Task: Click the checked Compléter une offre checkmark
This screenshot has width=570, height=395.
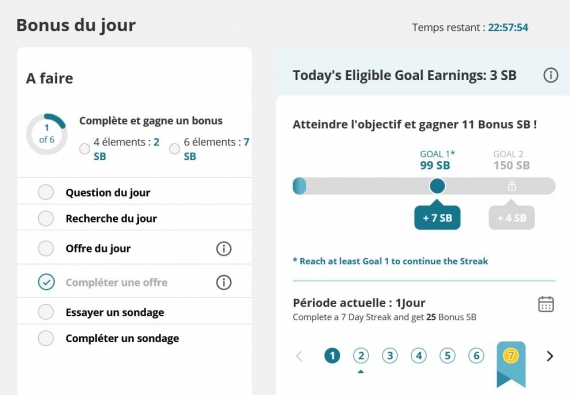Action: (x=46, y=282)
